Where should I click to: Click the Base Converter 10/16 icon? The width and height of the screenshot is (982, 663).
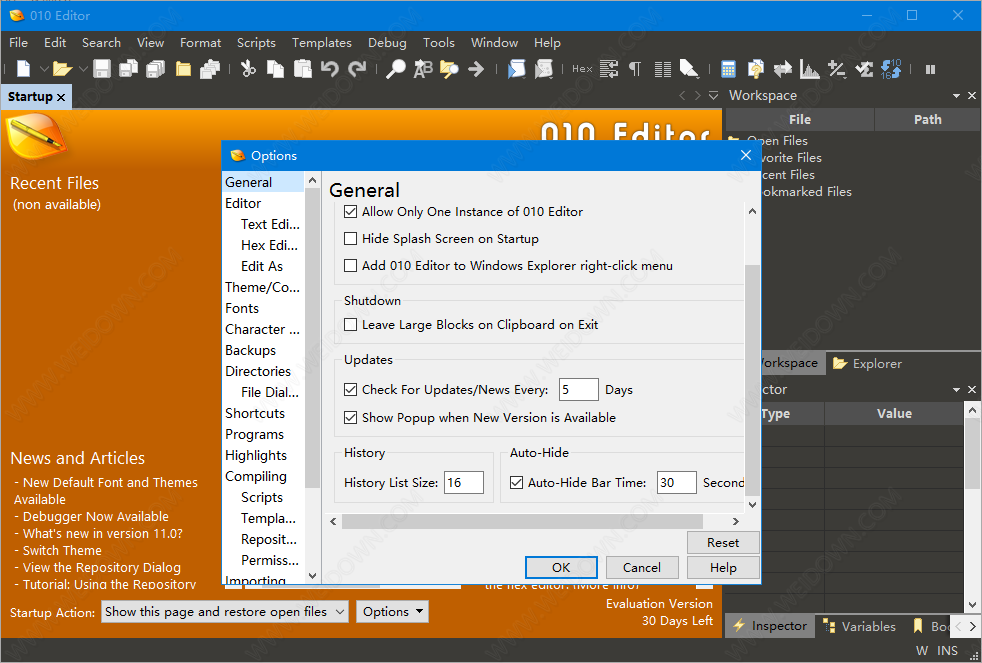891,69
